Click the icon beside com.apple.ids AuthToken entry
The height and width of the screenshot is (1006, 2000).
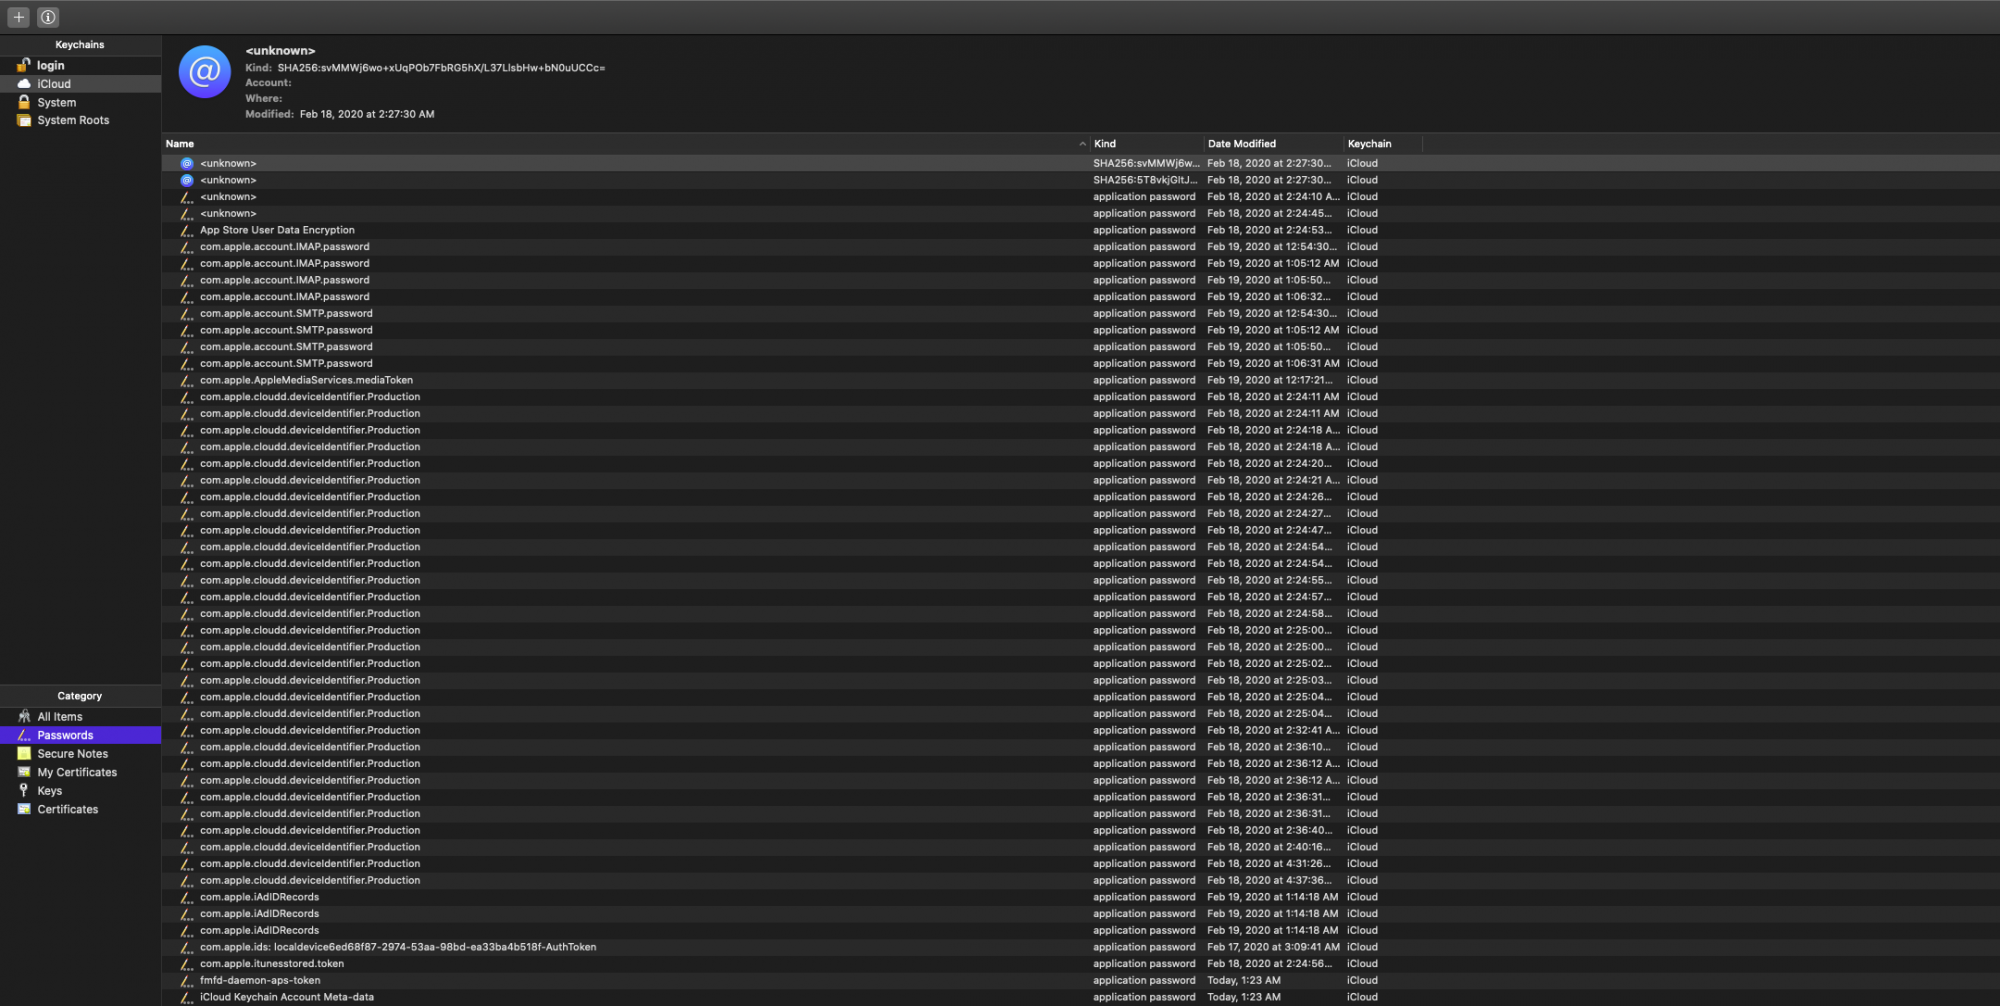tap(187, 947)
